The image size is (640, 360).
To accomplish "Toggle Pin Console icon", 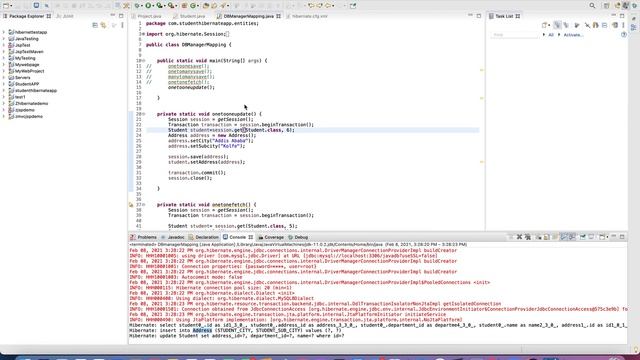I will point(582,237).
